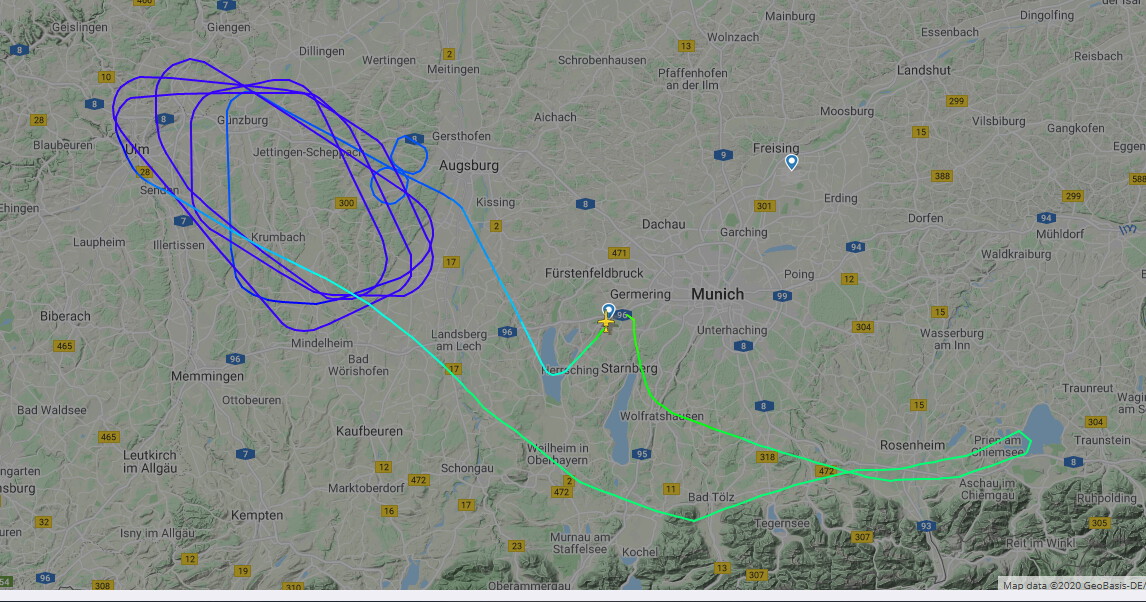Click the Kaufbeuren town label
1146x602 pixels.
coord(369,431)
